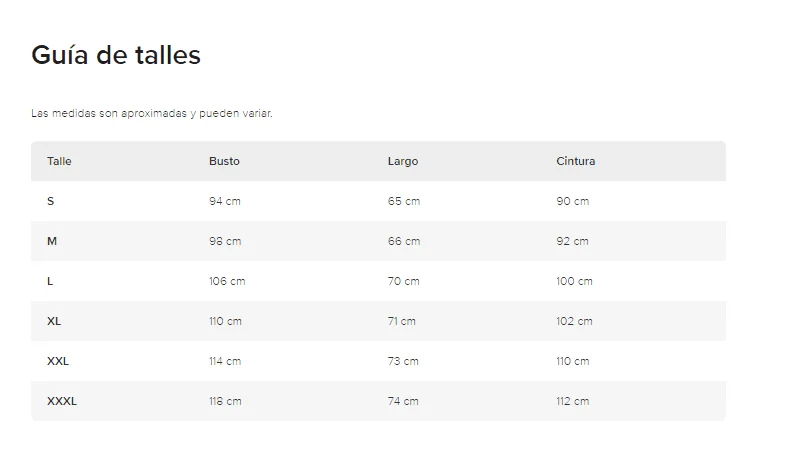Click the size 'M' row label
Viewport: 786px width, 466px height.
51,241
